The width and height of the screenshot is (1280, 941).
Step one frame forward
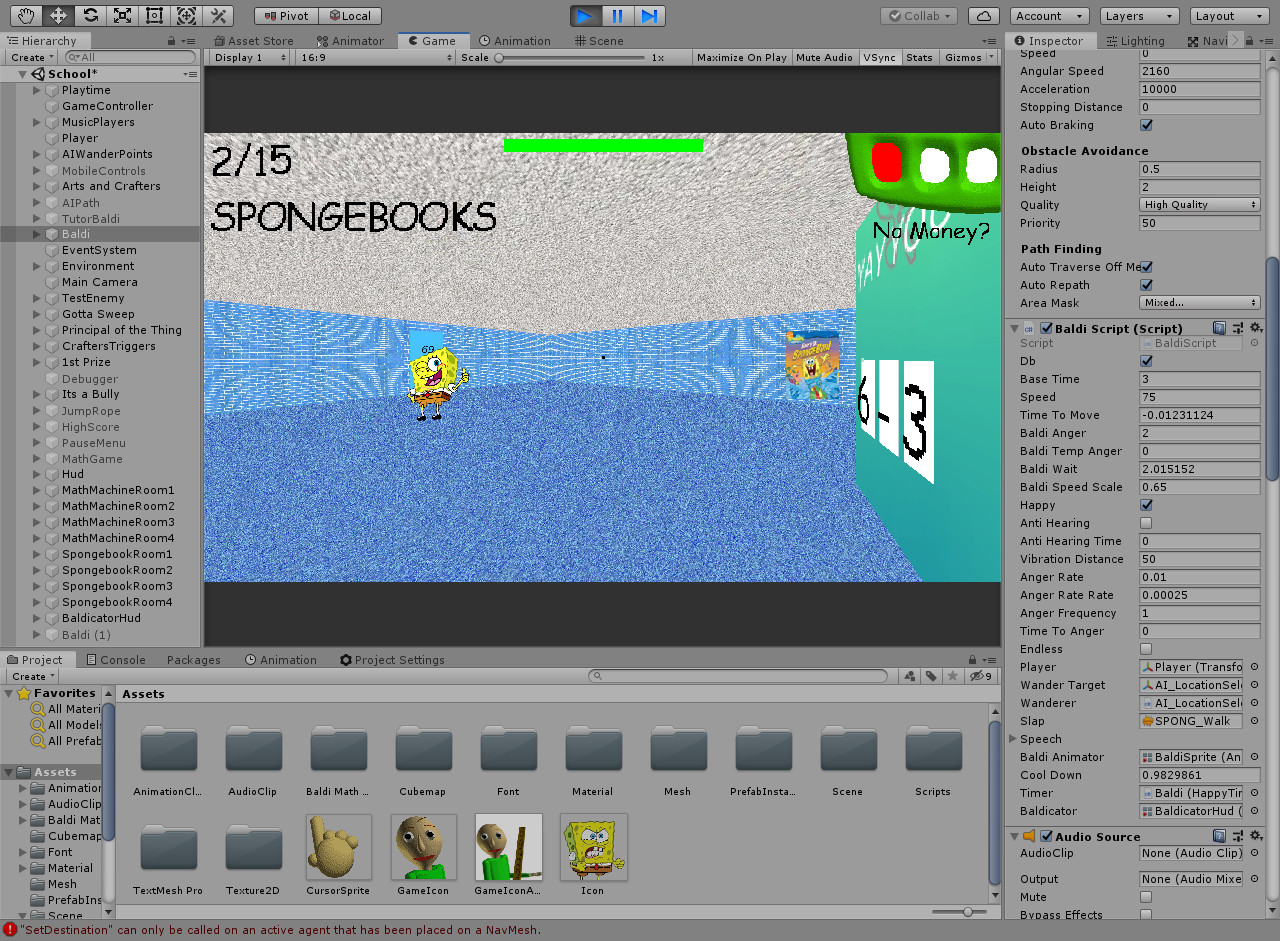click(651, 15)
